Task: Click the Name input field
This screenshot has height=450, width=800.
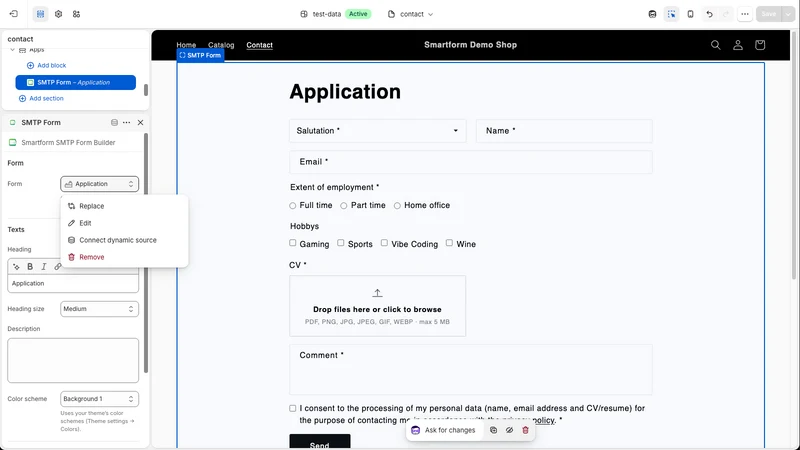Action: coord(564,131)
